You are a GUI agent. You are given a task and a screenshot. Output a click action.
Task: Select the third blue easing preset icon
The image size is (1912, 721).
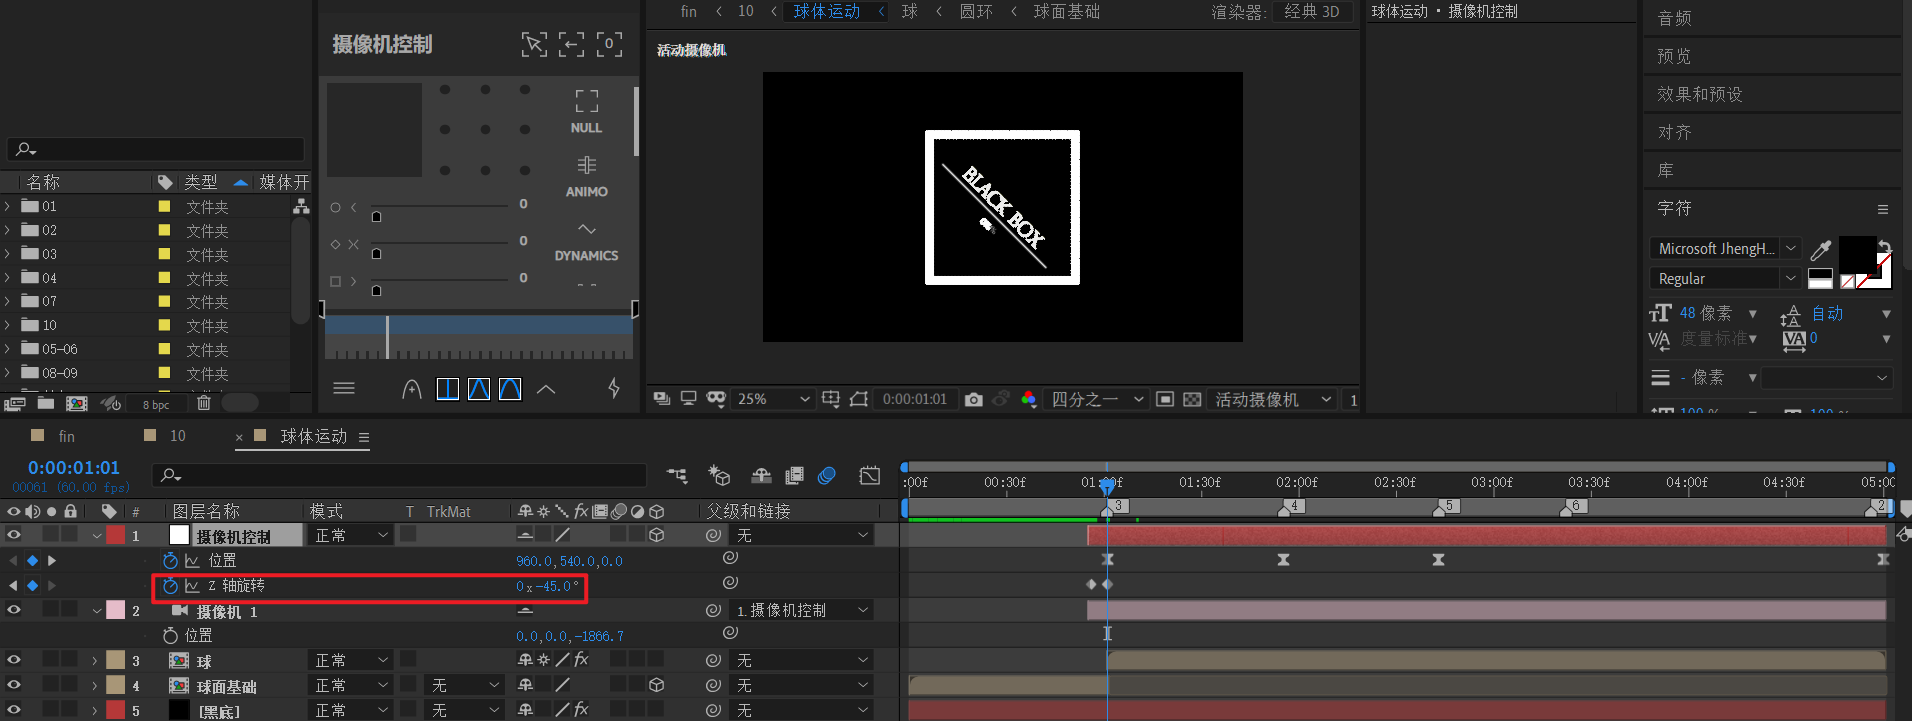click(510, 389)
